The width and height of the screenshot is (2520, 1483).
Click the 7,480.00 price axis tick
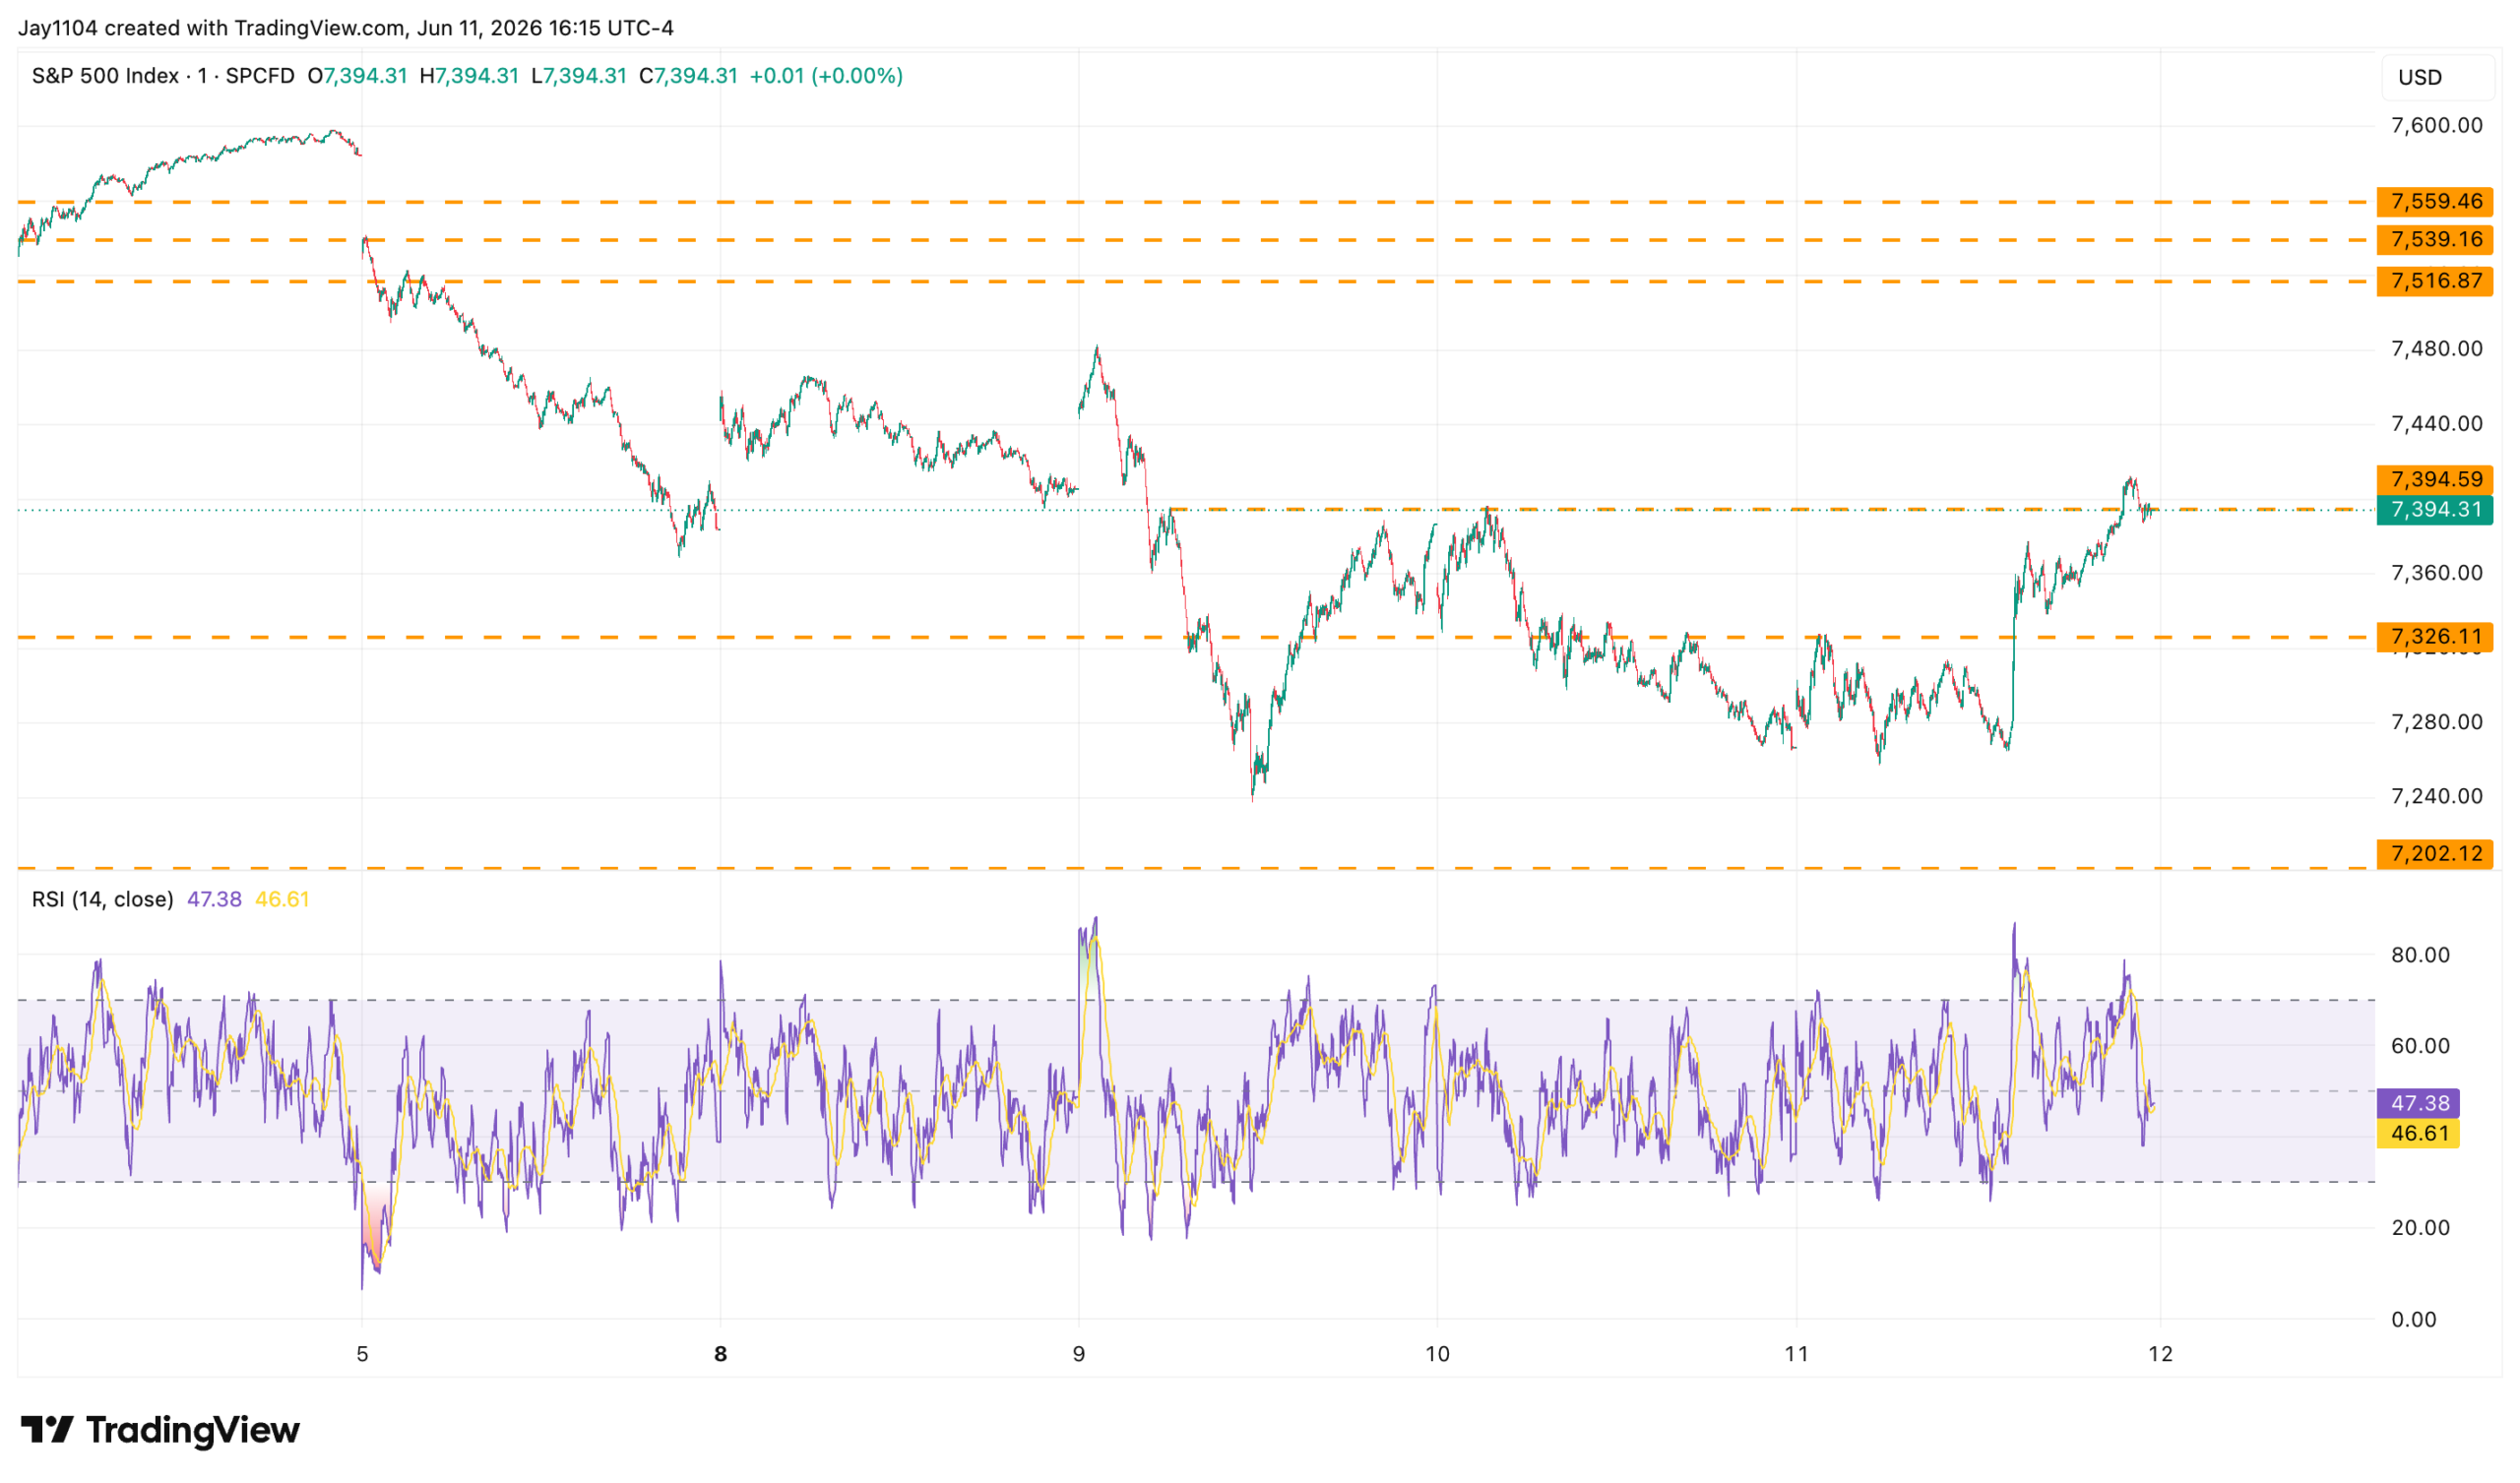2436,349
